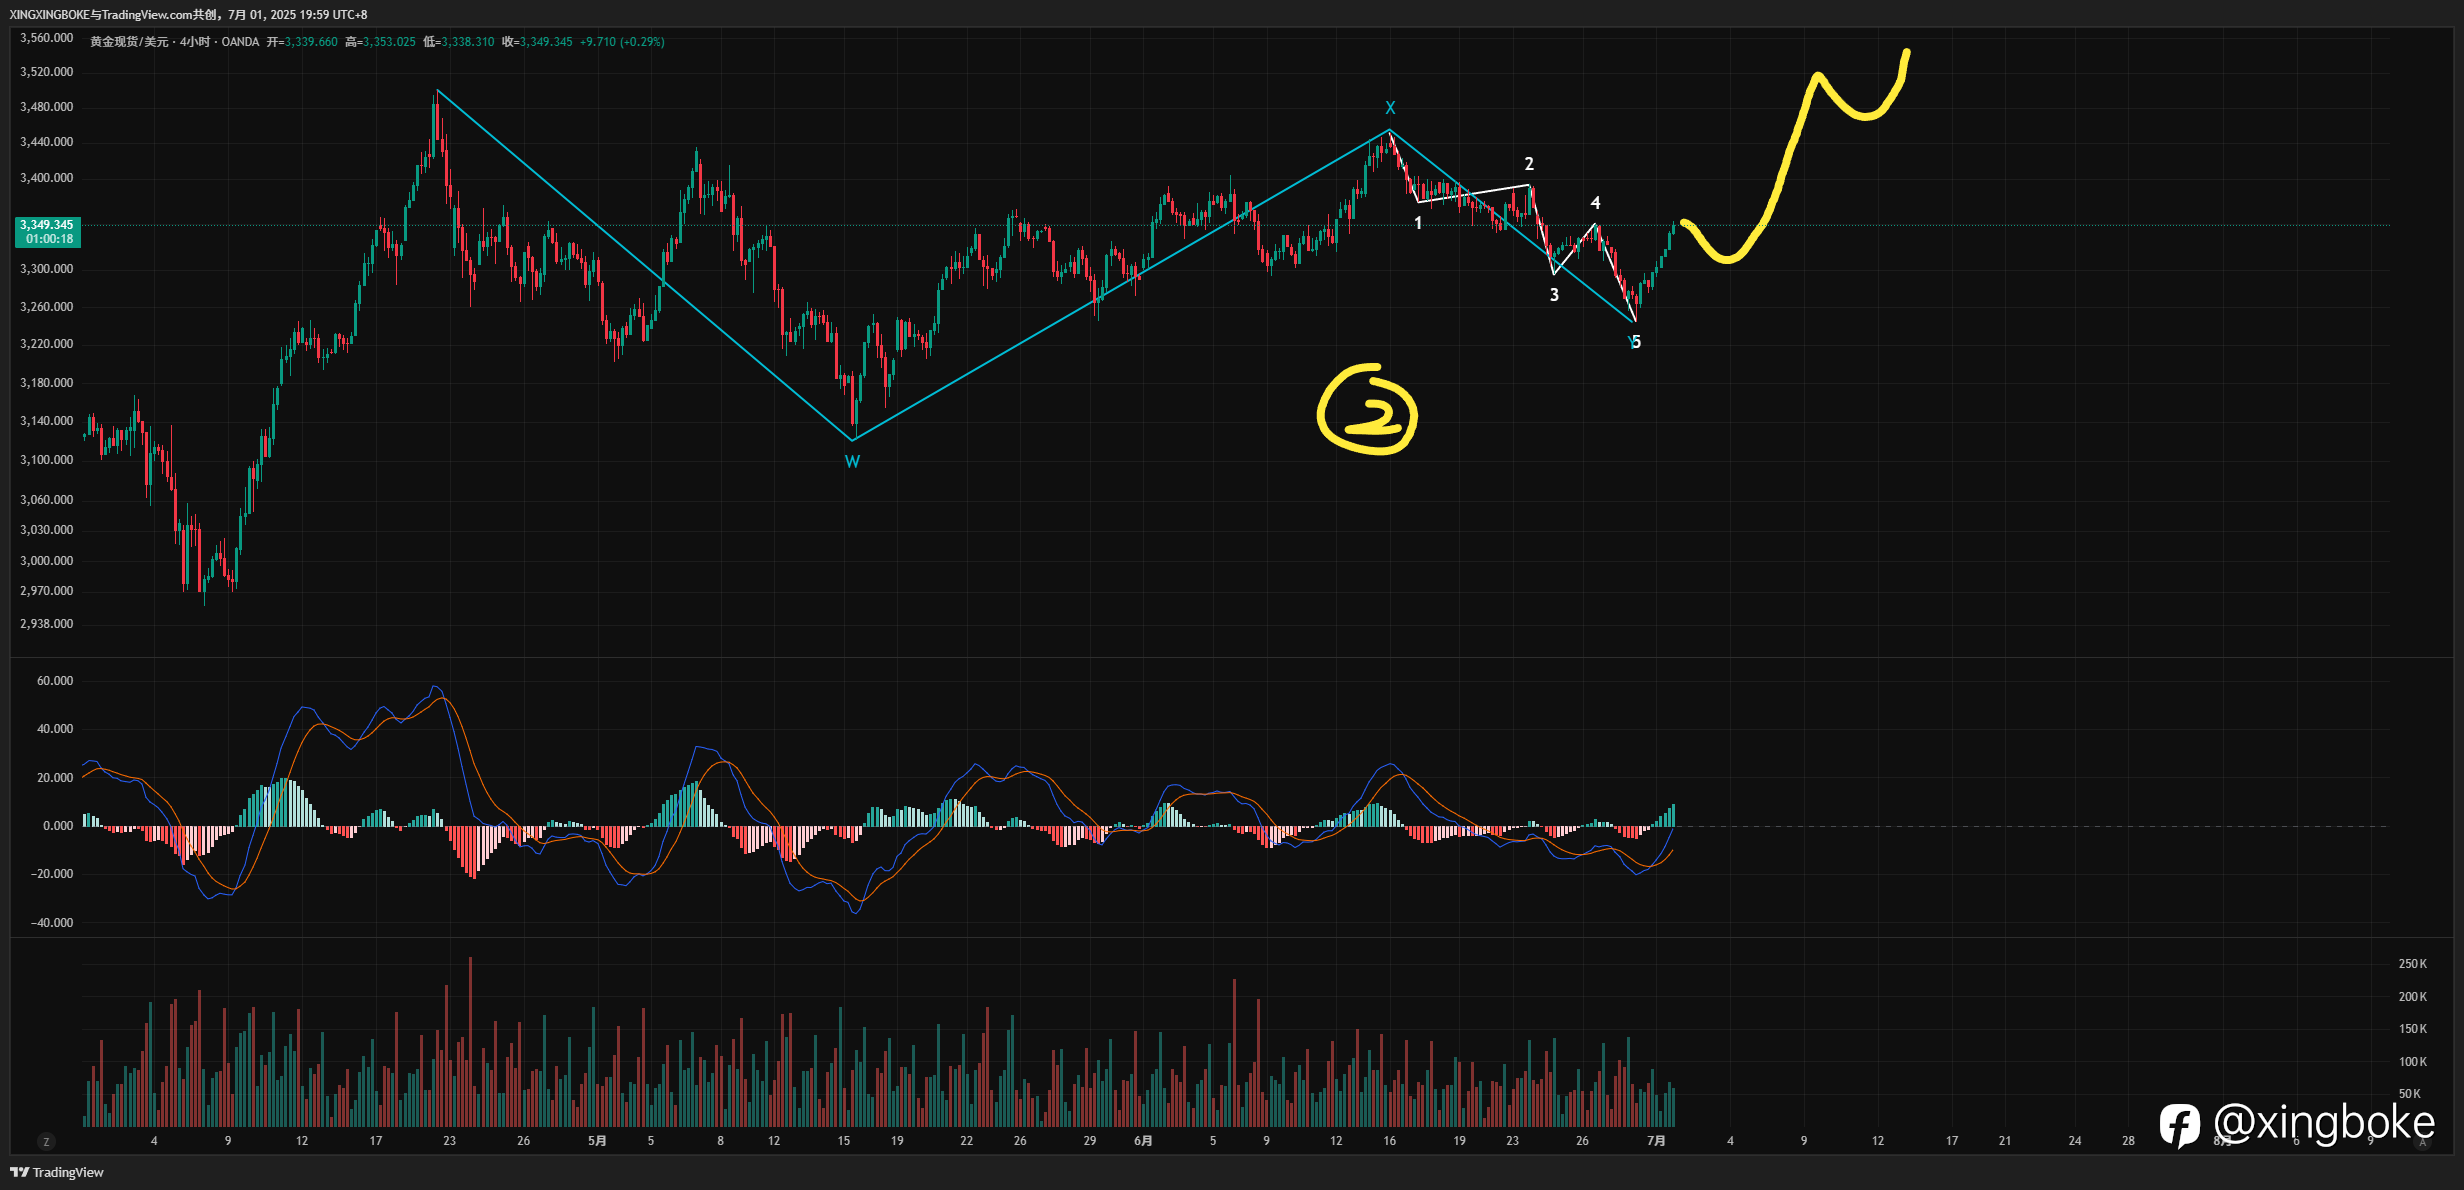Image resolution: width=2464 pixels, height=1190 pixels.
Task: Click the 250K volume axis label
Action: coord(2412,964)
